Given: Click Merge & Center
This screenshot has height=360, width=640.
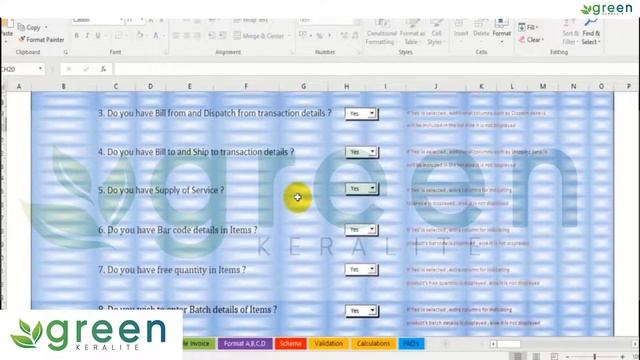Looking at the screenshot, I should tap(259, 36).
